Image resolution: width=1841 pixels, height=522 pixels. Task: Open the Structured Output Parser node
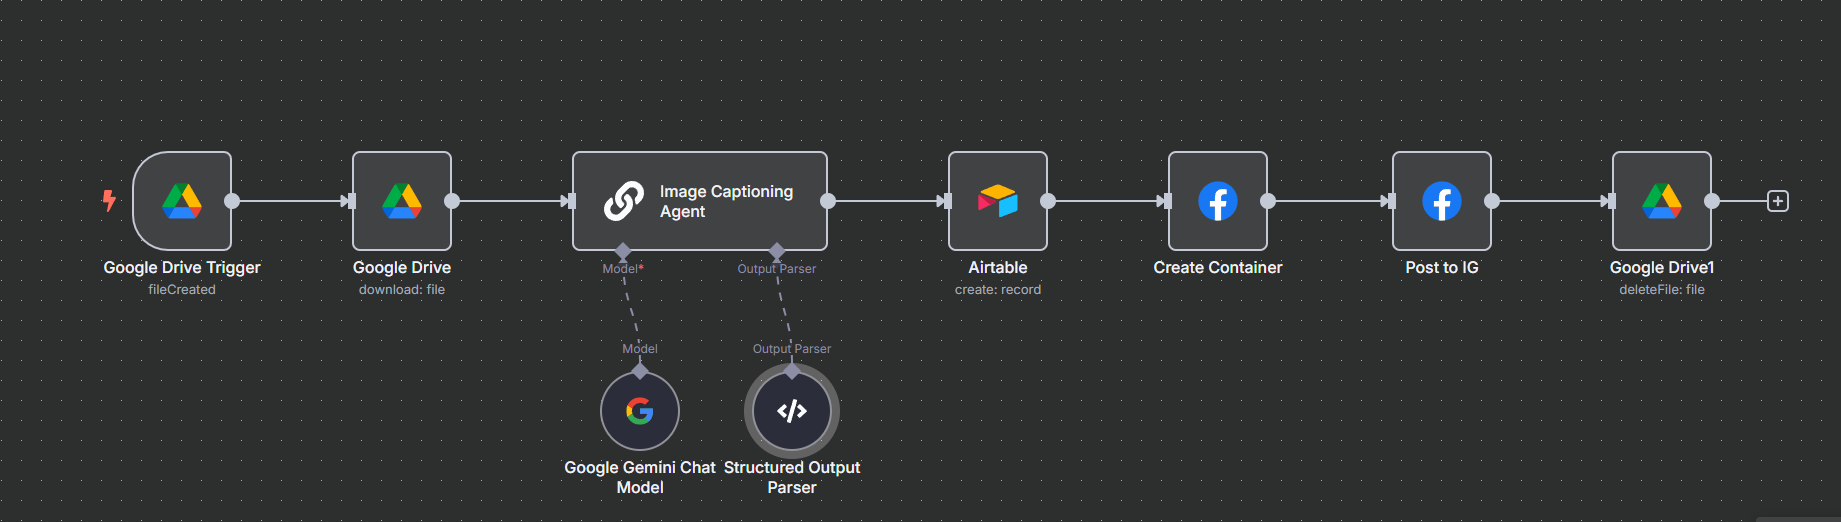pyautogui.click(x=792, y=411)
